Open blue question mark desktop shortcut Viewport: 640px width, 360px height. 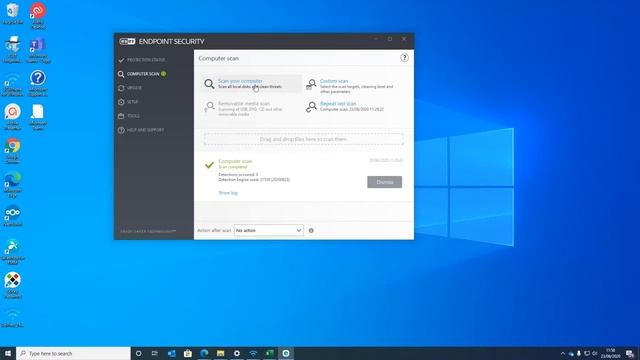tap(38, 83)
